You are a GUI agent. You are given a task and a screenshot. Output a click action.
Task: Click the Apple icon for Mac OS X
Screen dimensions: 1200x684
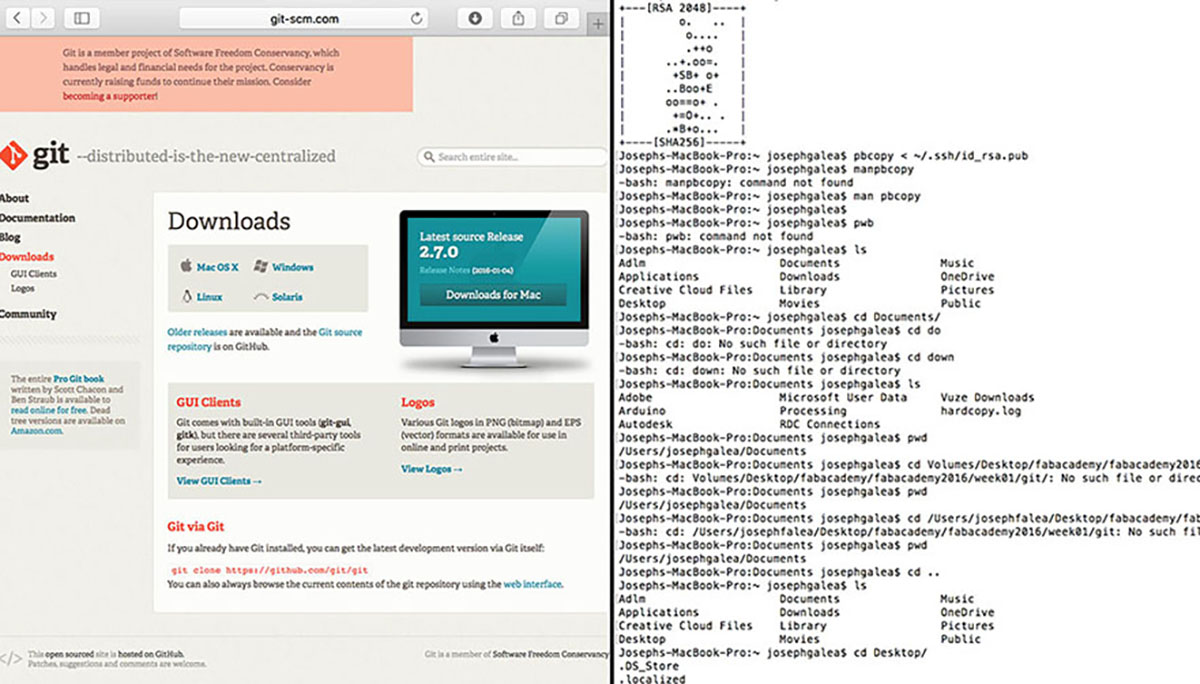point(185,267)
